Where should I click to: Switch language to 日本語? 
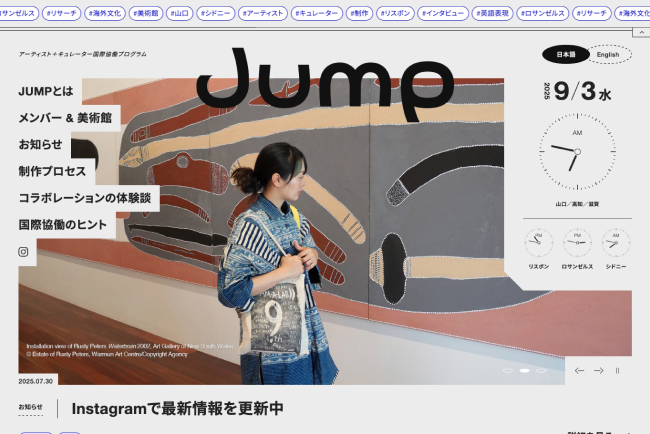coord(566,54)
